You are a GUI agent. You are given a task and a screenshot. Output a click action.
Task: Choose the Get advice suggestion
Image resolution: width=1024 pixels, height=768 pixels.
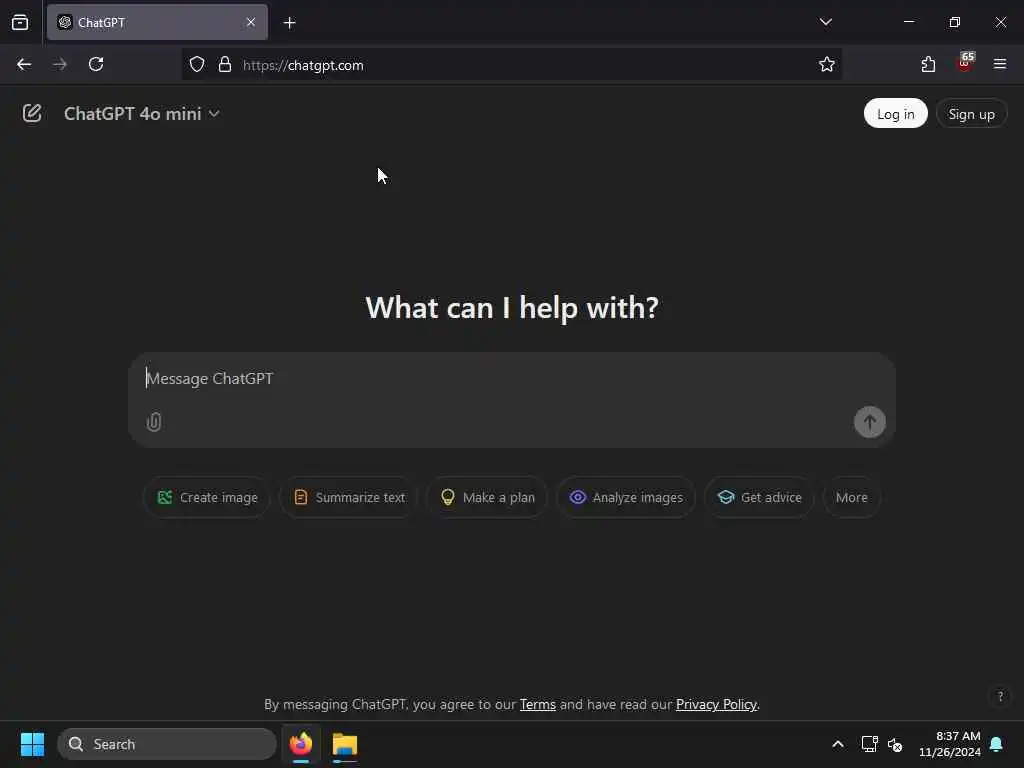[x=759, y=498]
